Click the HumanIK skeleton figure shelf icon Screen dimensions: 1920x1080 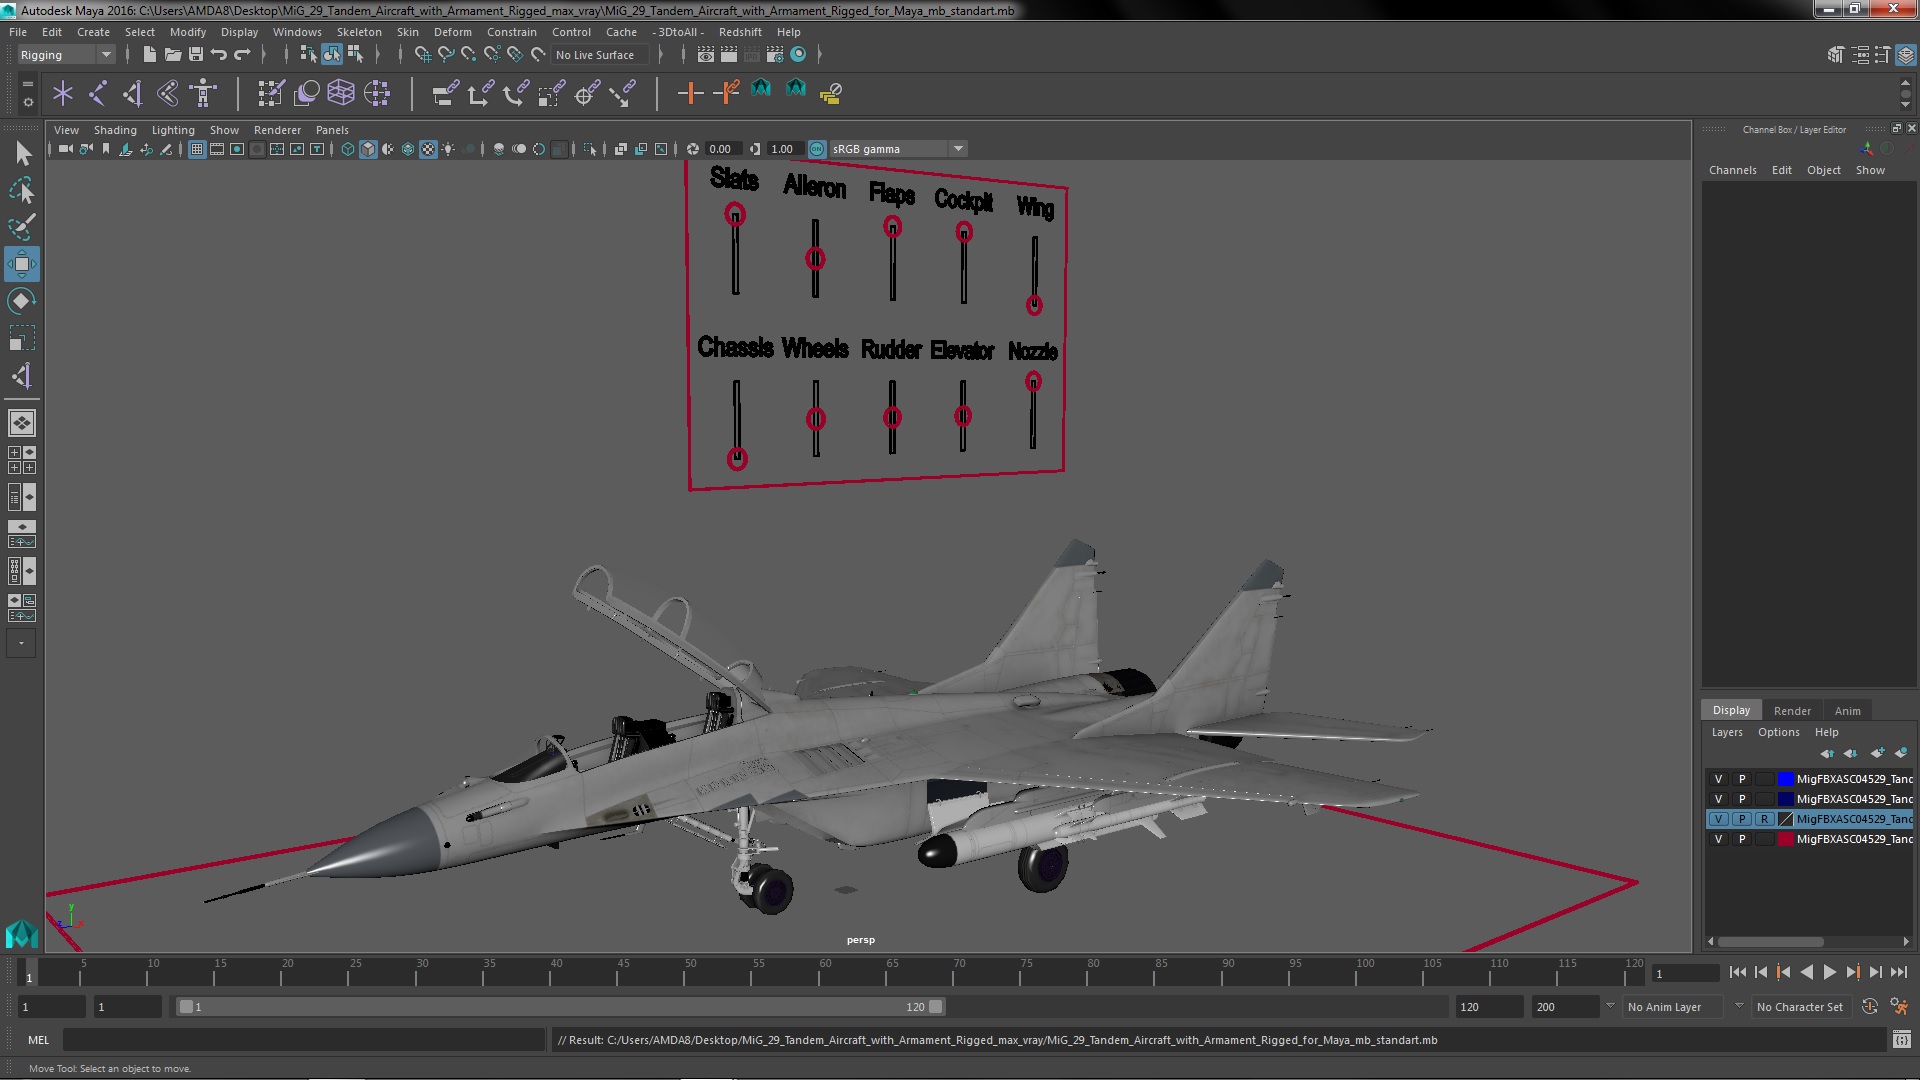tap(203, 94)
